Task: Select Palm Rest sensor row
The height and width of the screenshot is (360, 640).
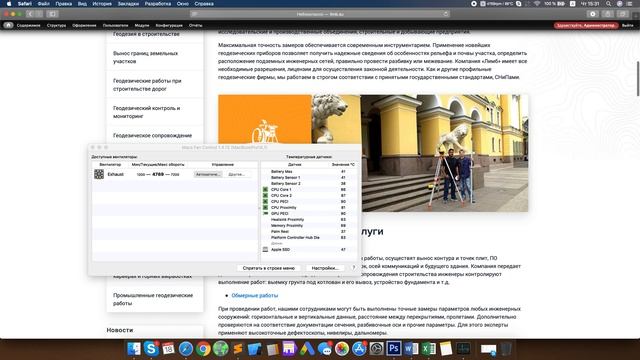Action: click(x=309, y=231)
